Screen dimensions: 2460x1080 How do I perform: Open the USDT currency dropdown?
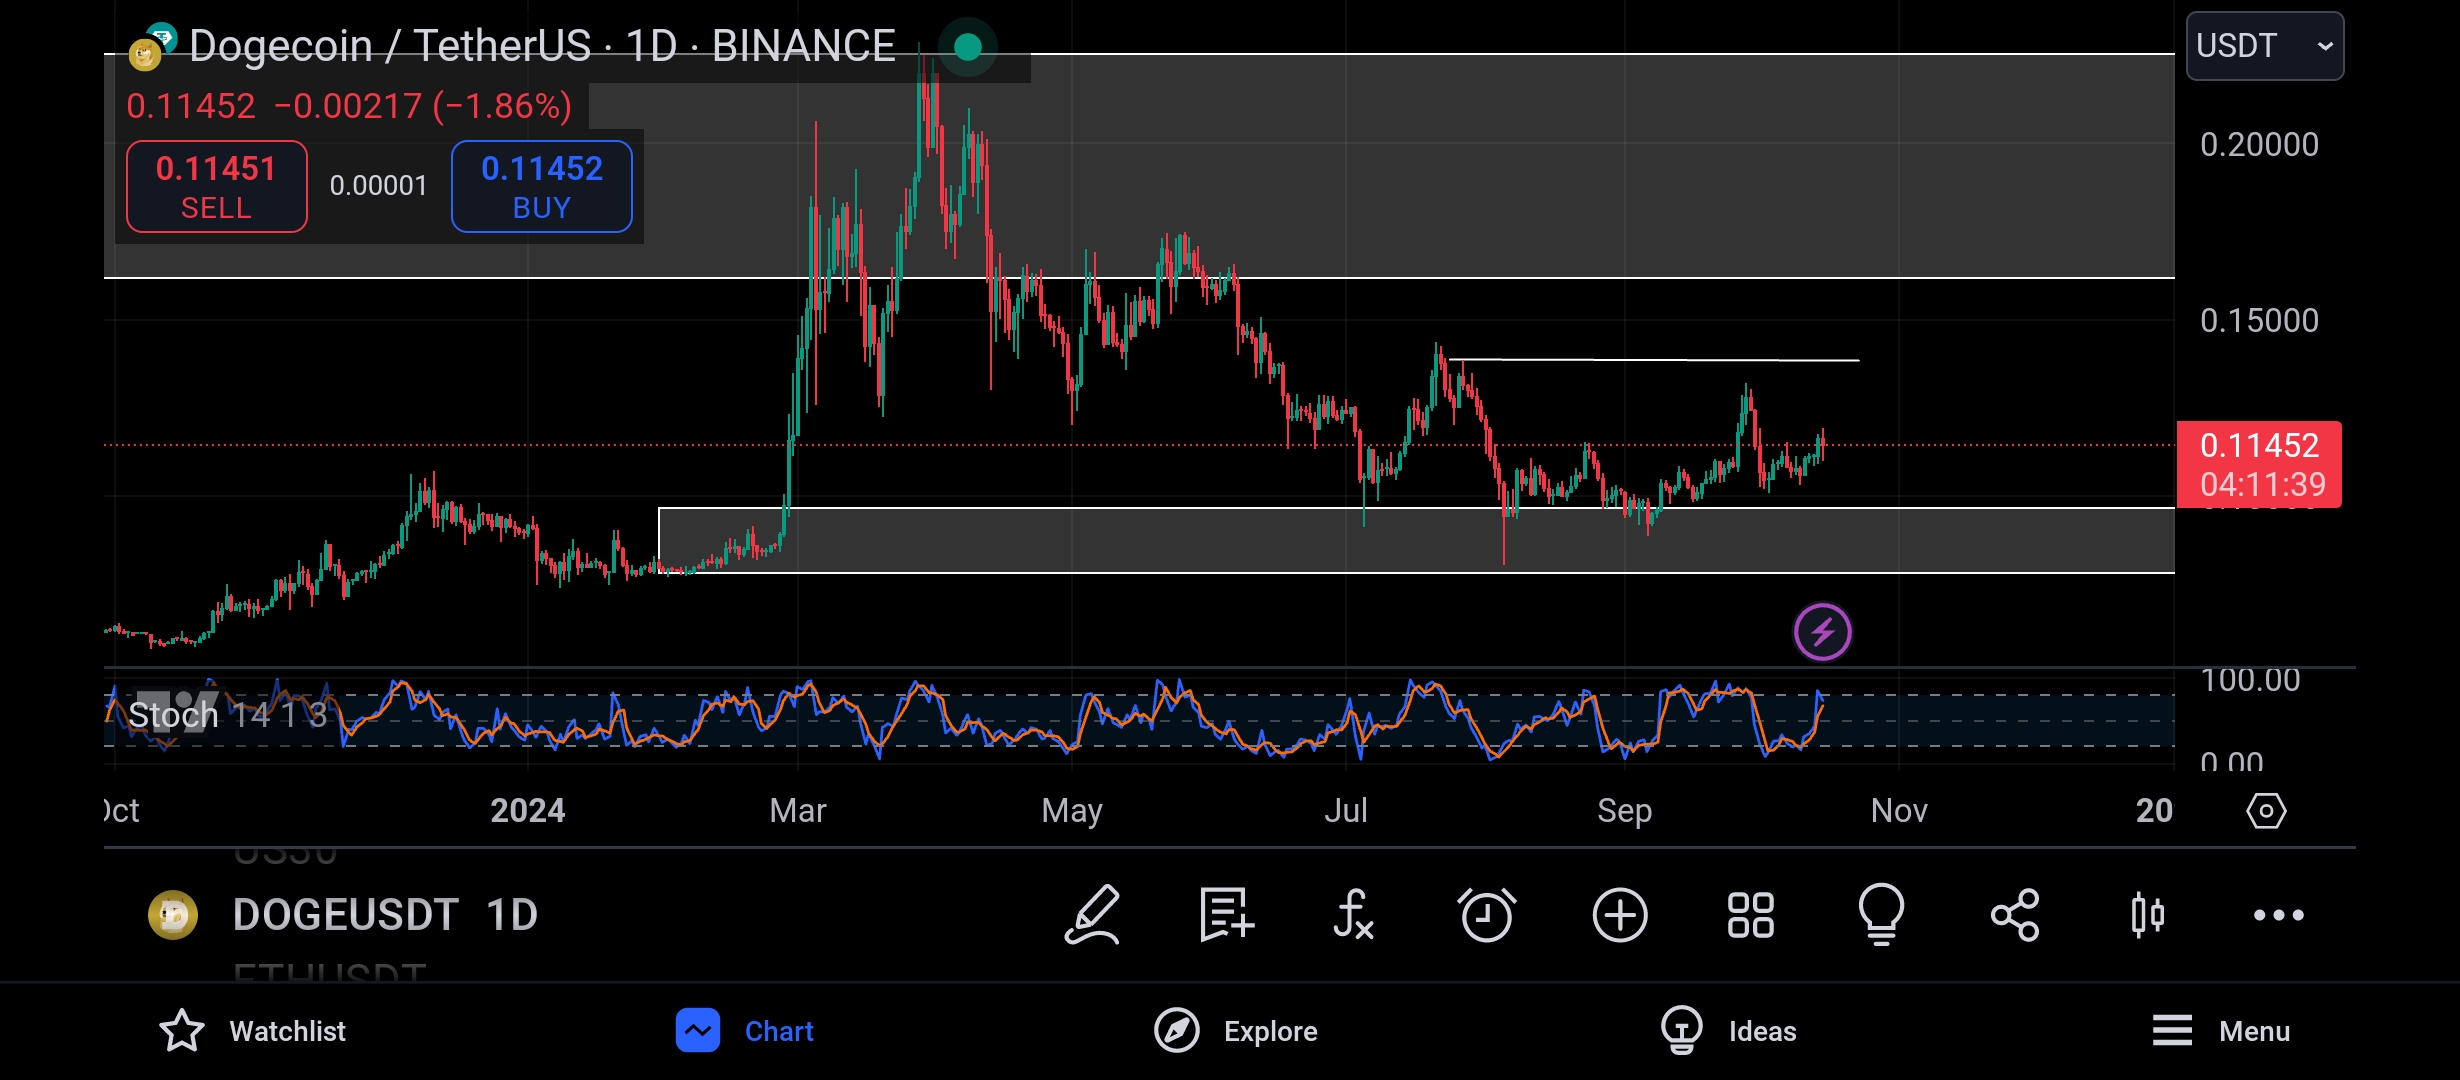(x=2264, y=46)
